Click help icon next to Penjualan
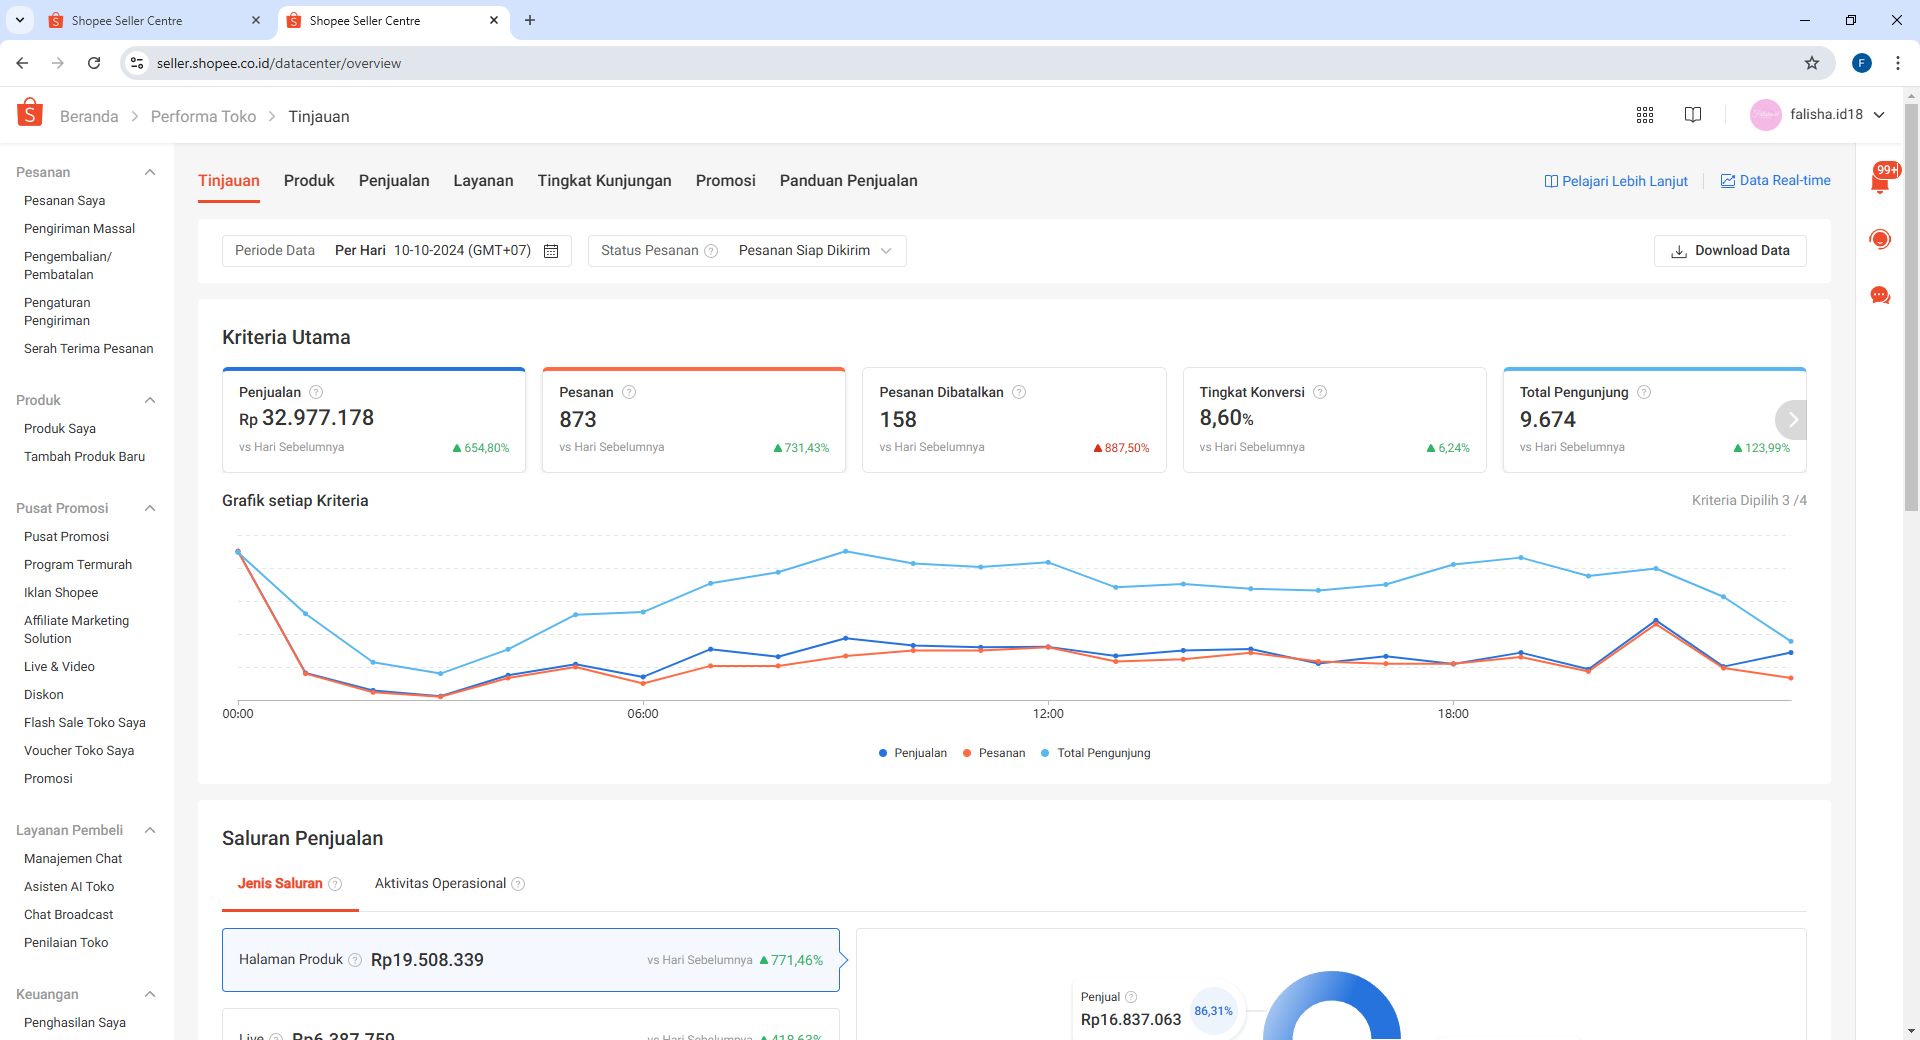The height and width of the screenshot is (1040, 1920). 316,392
